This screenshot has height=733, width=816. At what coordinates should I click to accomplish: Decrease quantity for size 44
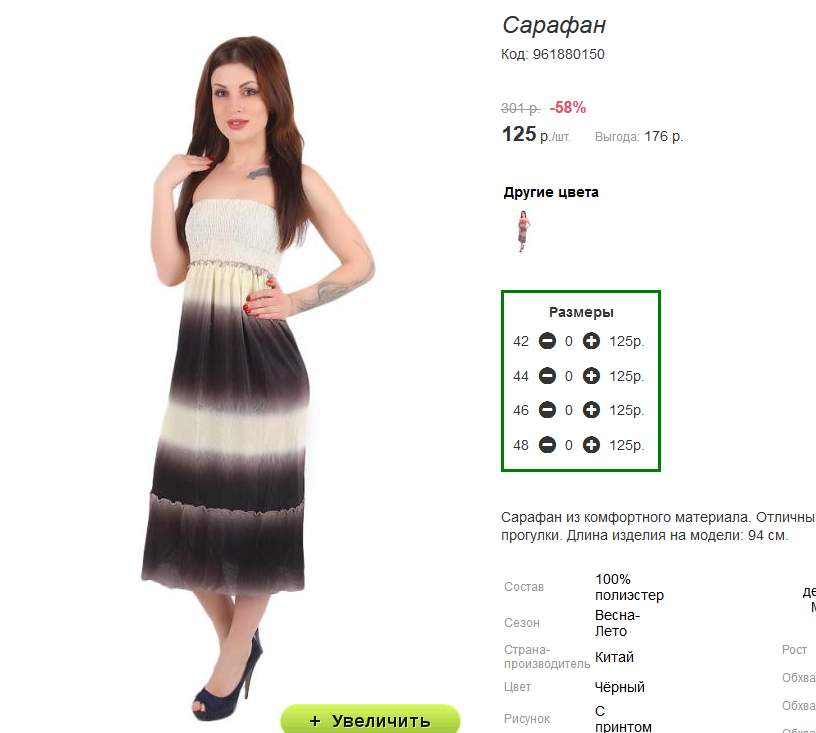click(547, 376)
